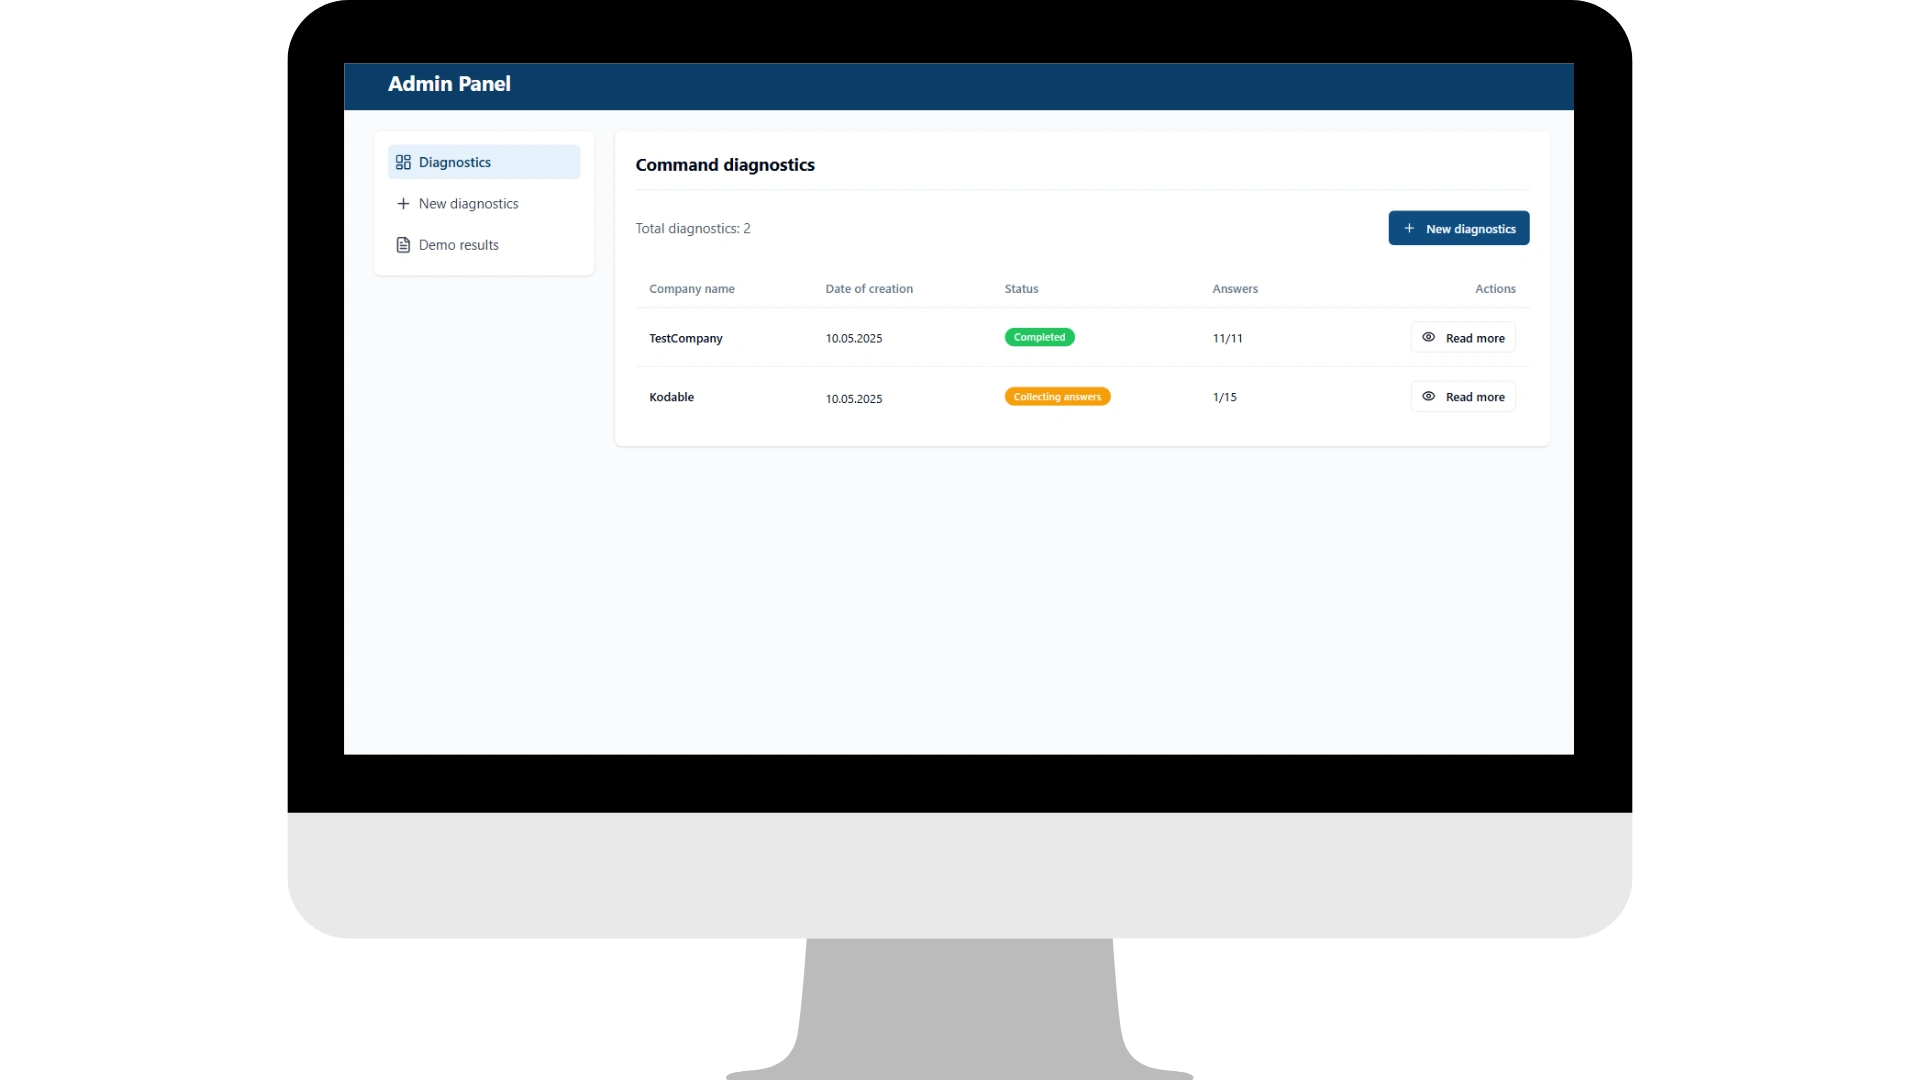Click the Admin Panel title
The image size is (1920, 1080).
pyautogui.click(x=449, y=84)
